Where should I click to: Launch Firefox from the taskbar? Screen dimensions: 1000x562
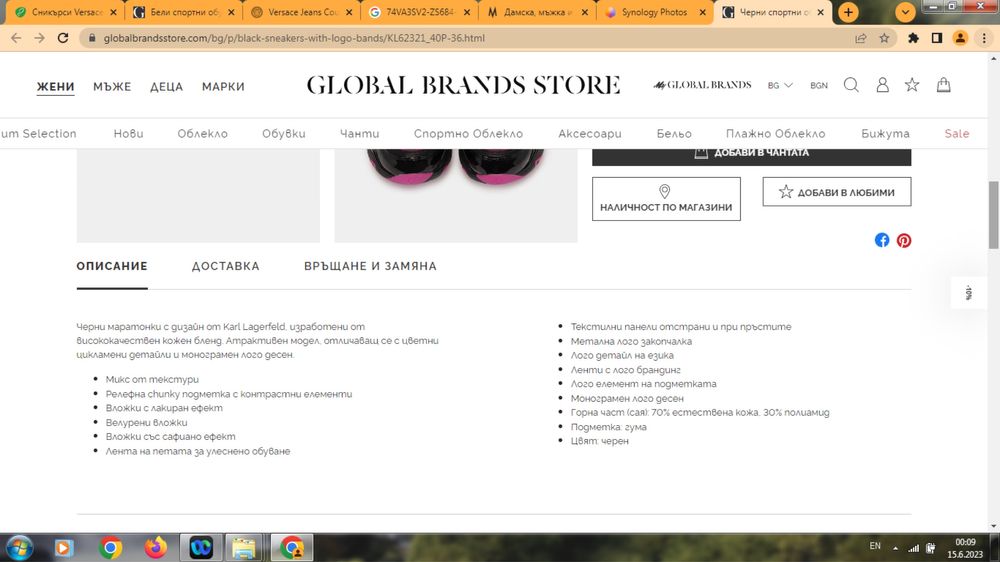coord(156,547)
